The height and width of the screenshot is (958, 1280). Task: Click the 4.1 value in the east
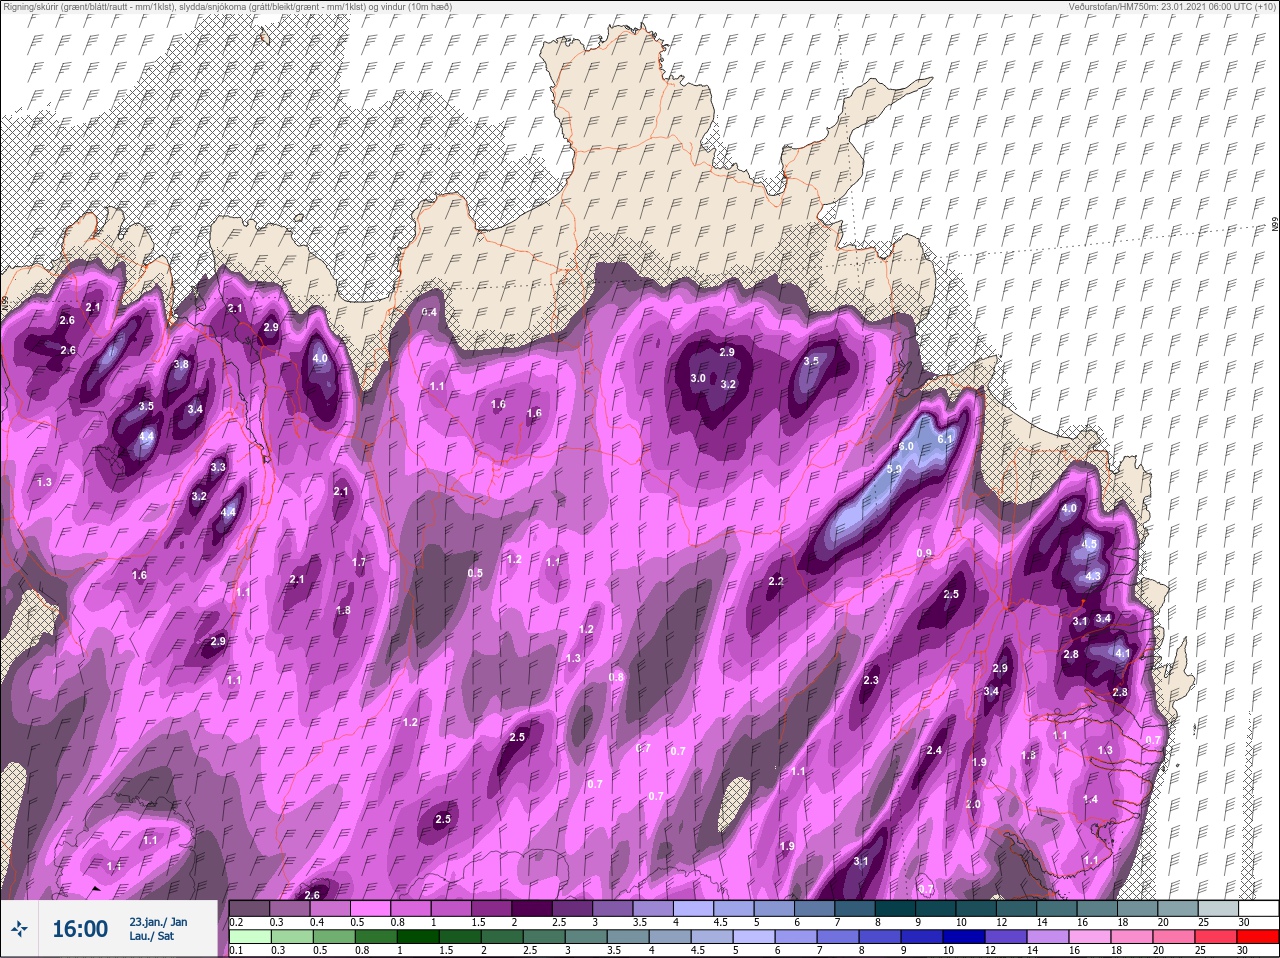(x=1122, y=654)
